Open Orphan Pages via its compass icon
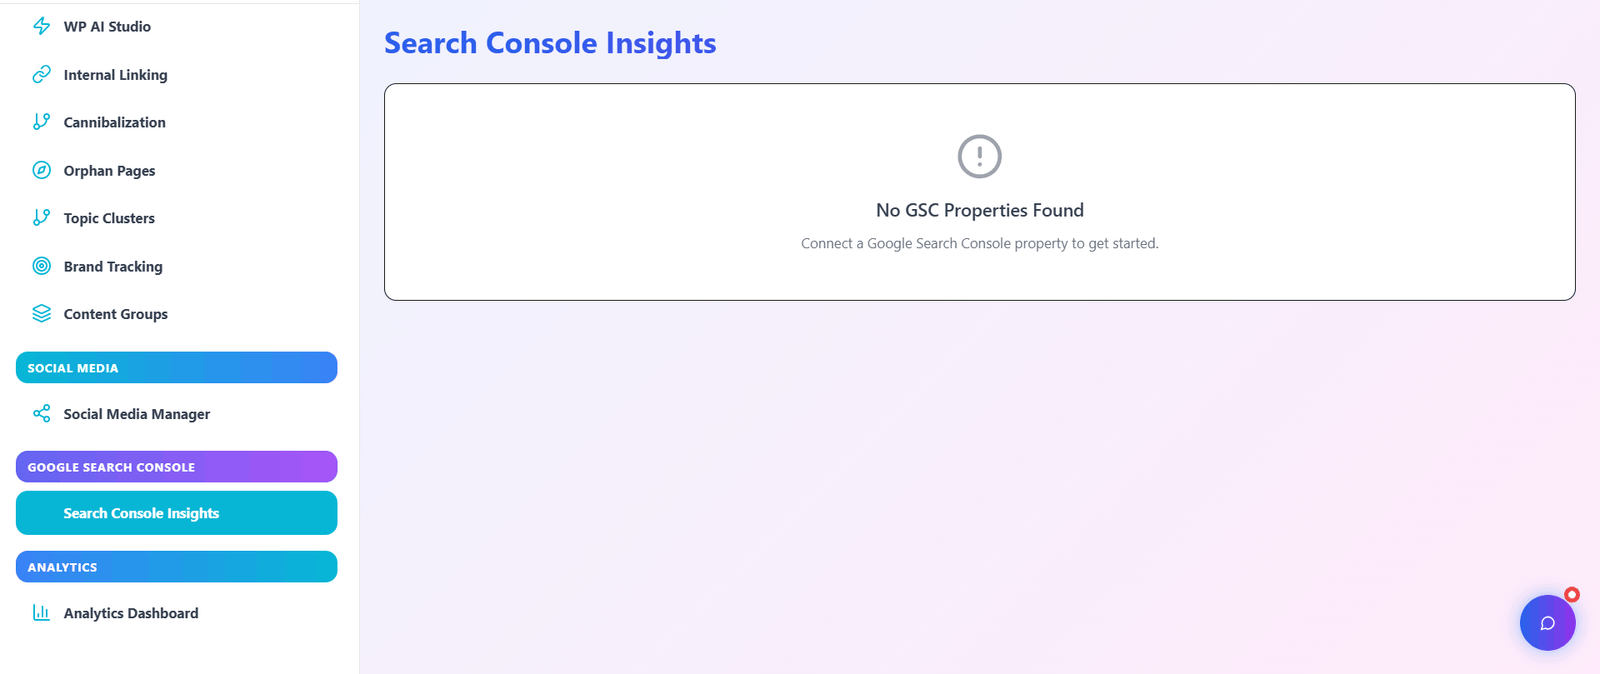This screenshot has height=674, width=1600. [41, 170]
